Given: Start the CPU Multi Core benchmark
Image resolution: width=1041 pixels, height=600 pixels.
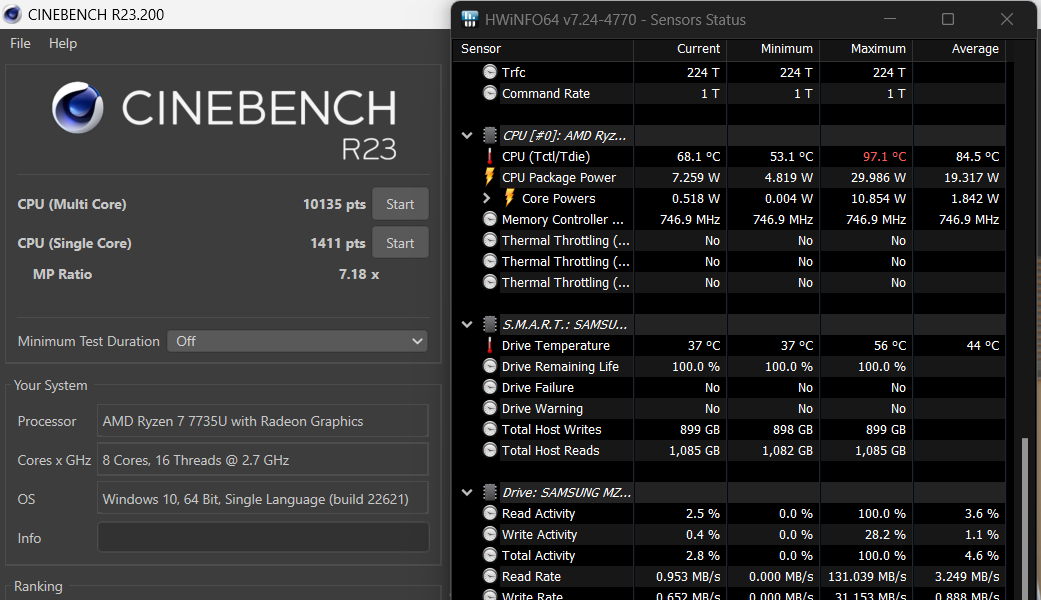Looking at the screenshot, I should [x=400, y=204].
